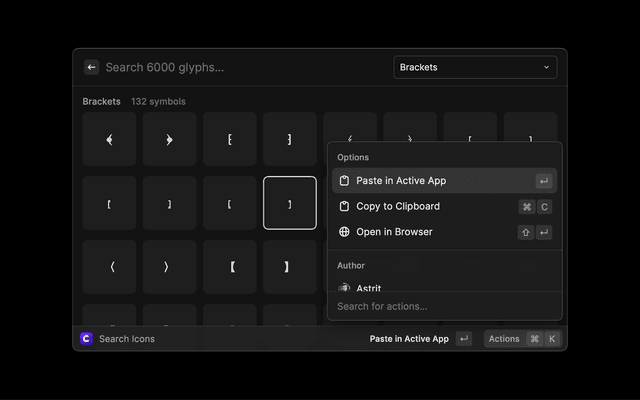640x400 pixels.
Task: Click Paste in Active App footer button
Action: pos(409,339)
